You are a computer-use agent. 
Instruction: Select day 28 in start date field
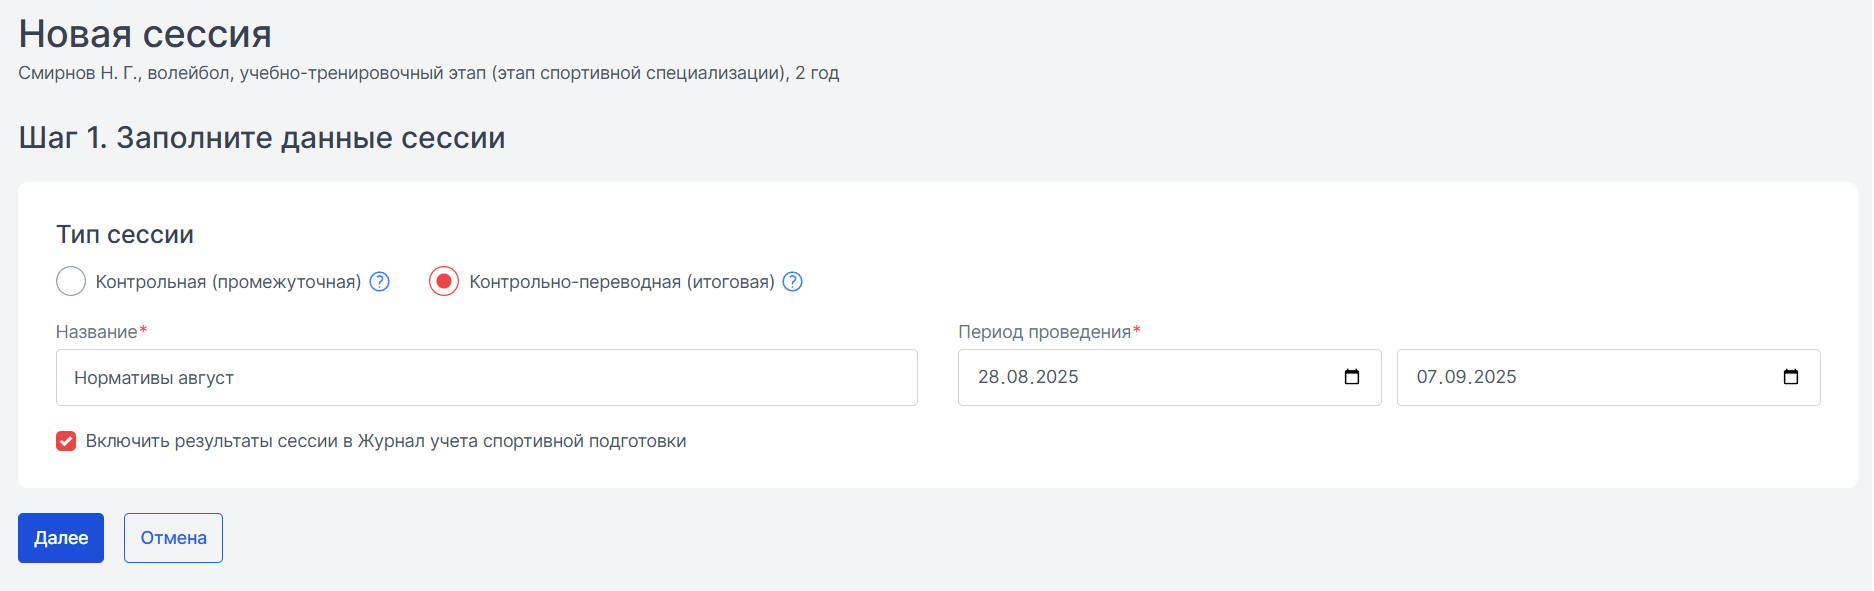989,377
